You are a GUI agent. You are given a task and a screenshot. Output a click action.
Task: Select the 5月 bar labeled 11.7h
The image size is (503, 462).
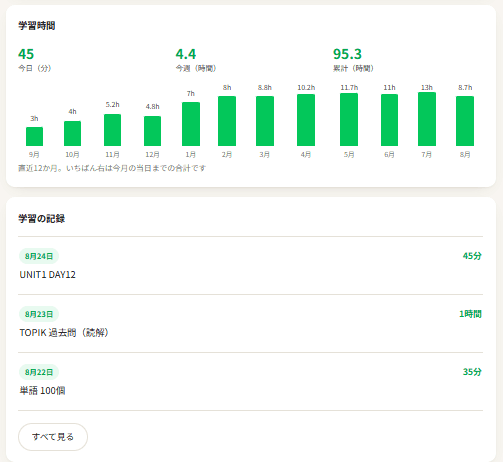349,119
